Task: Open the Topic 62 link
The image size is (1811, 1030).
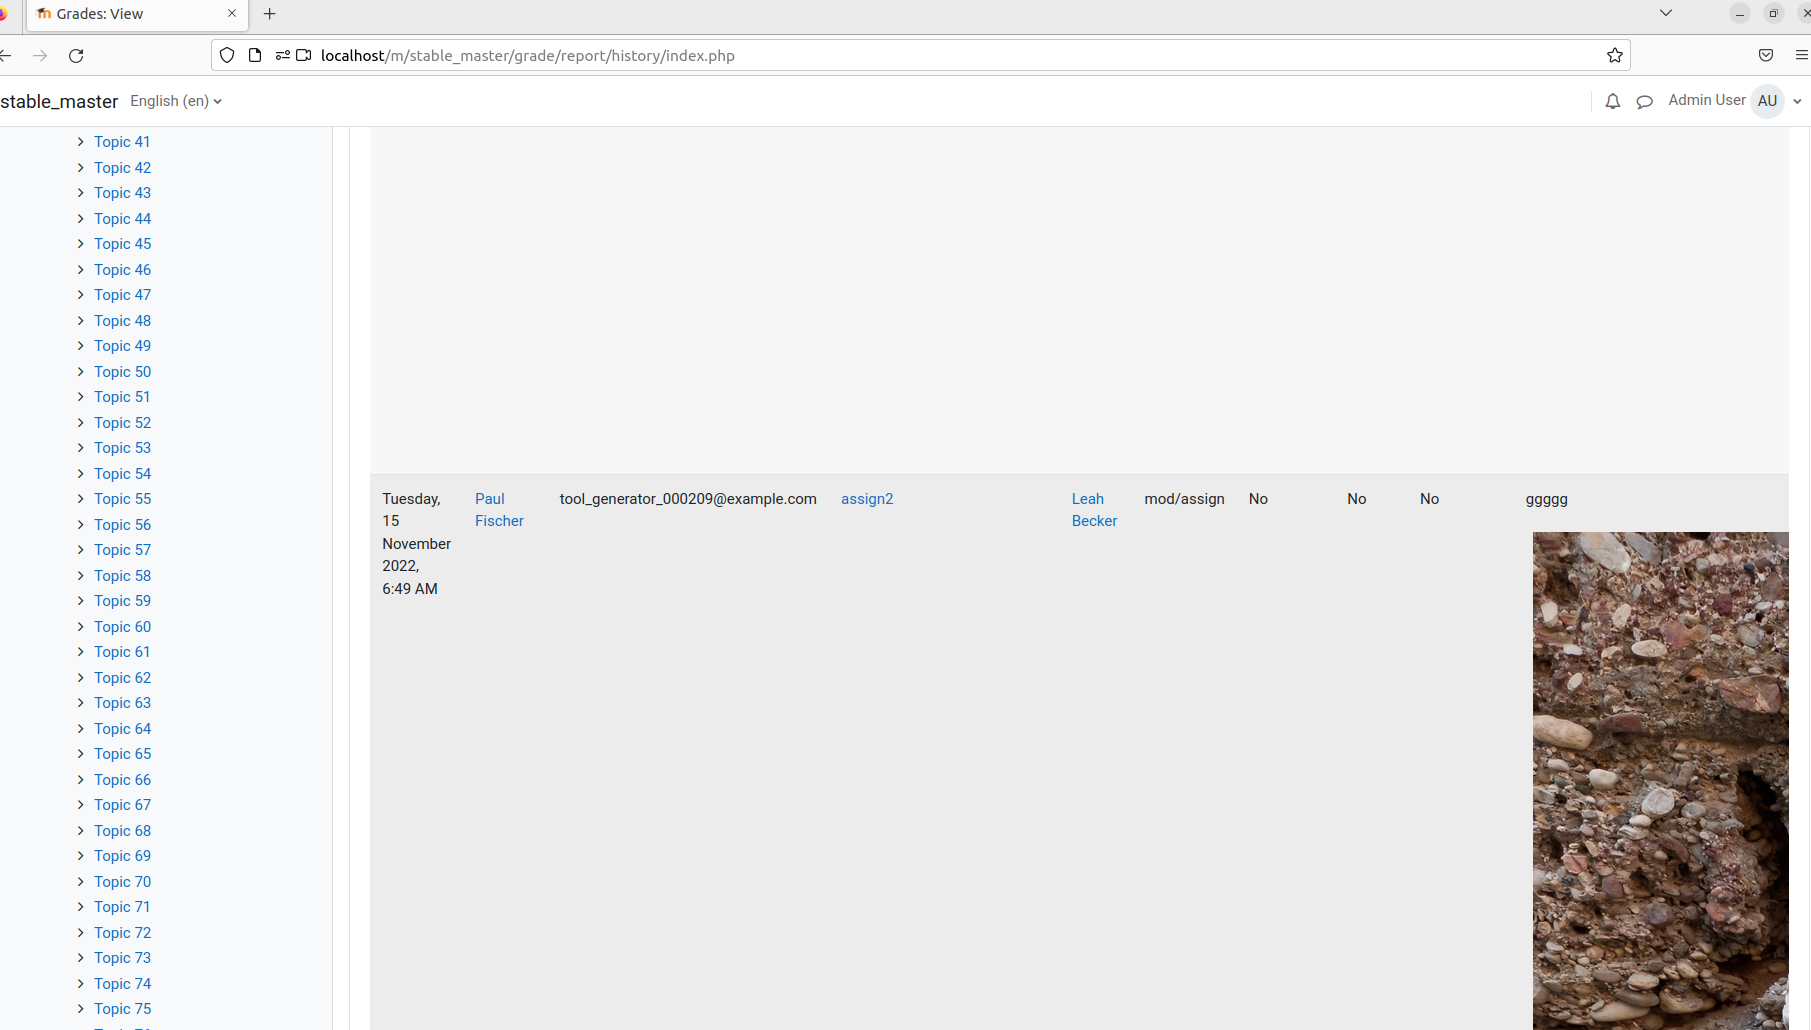Action: [123, 678]
